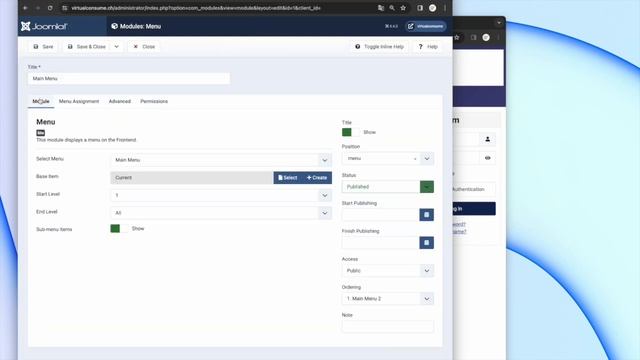
Task: Switch to the Menu Assignment tab
Action: 79,101
